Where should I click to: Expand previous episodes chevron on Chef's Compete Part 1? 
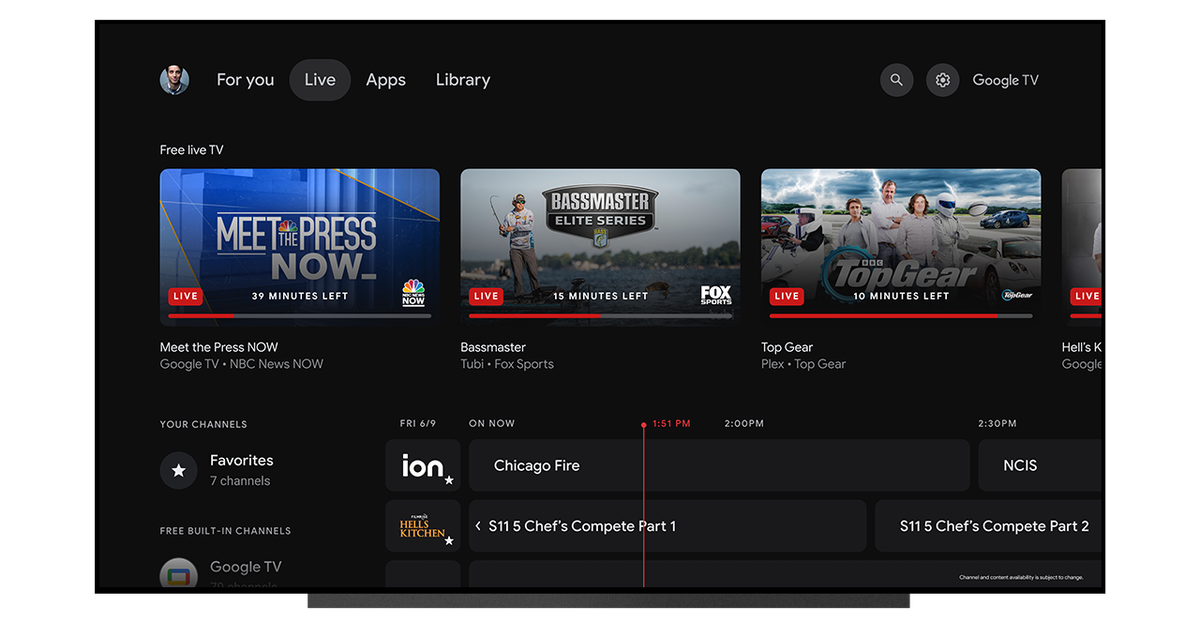click(478, 525)
